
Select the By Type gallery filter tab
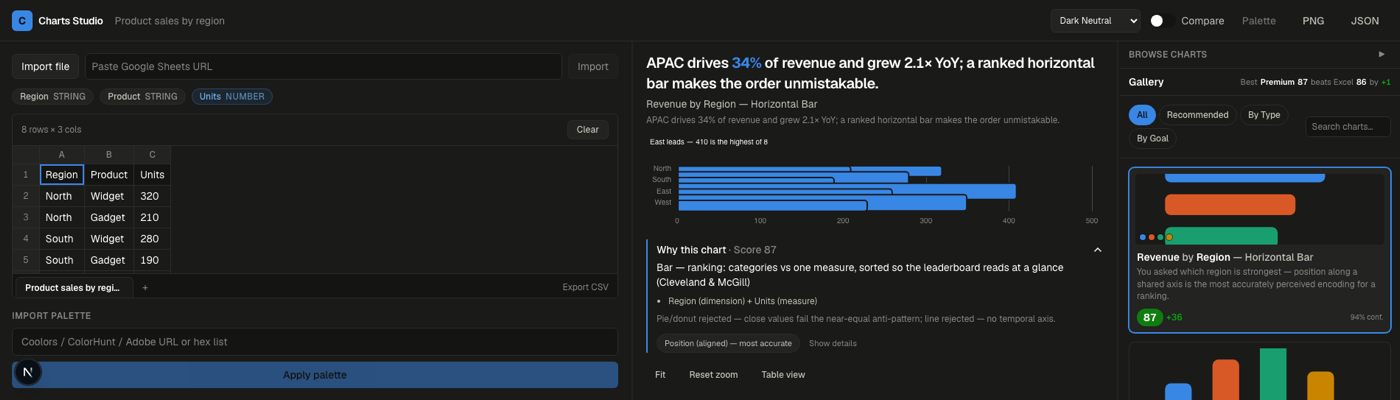[1264, 115]
